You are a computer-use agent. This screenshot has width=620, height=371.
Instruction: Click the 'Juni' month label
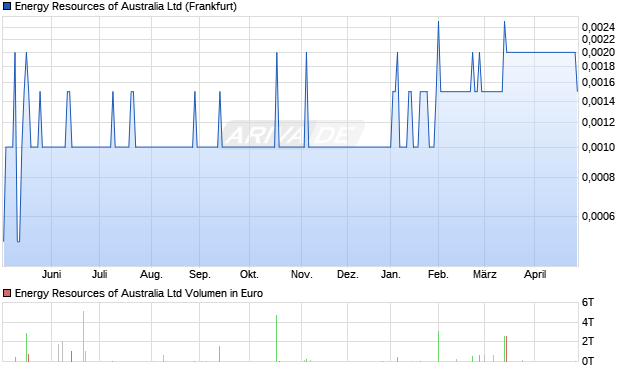coord(51,274)
